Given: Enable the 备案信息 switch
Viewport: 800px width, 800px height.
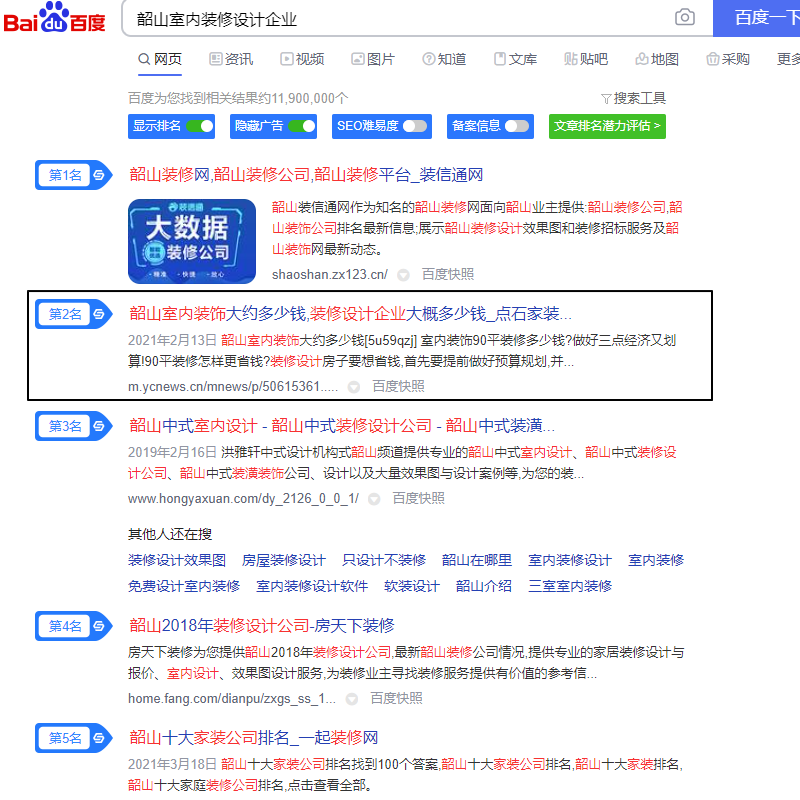Looking at the screenshot, I should (517, 126).
